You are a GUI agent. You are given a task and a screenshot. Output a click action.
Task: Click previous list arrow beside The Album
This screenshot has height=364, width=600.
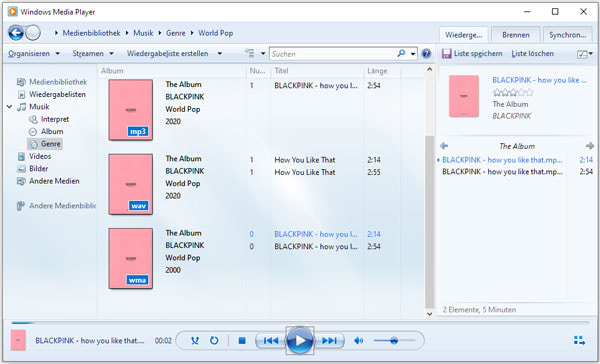pyautogui.click(x=444, y=146)
